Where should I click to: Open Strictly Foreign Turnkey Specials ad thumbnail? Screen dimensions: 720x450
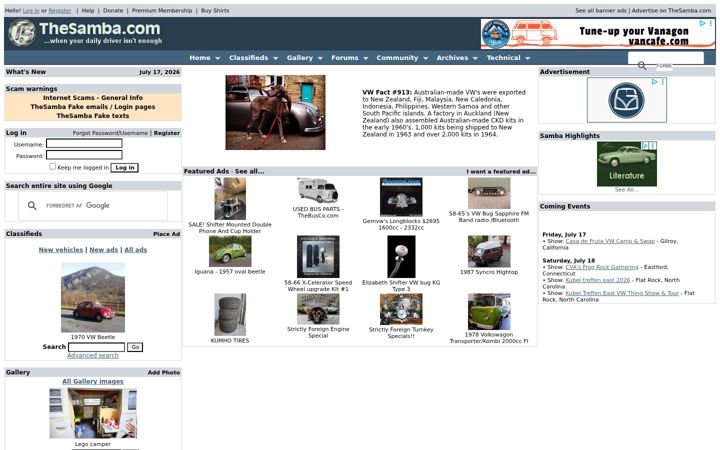(x=401, y=309)
